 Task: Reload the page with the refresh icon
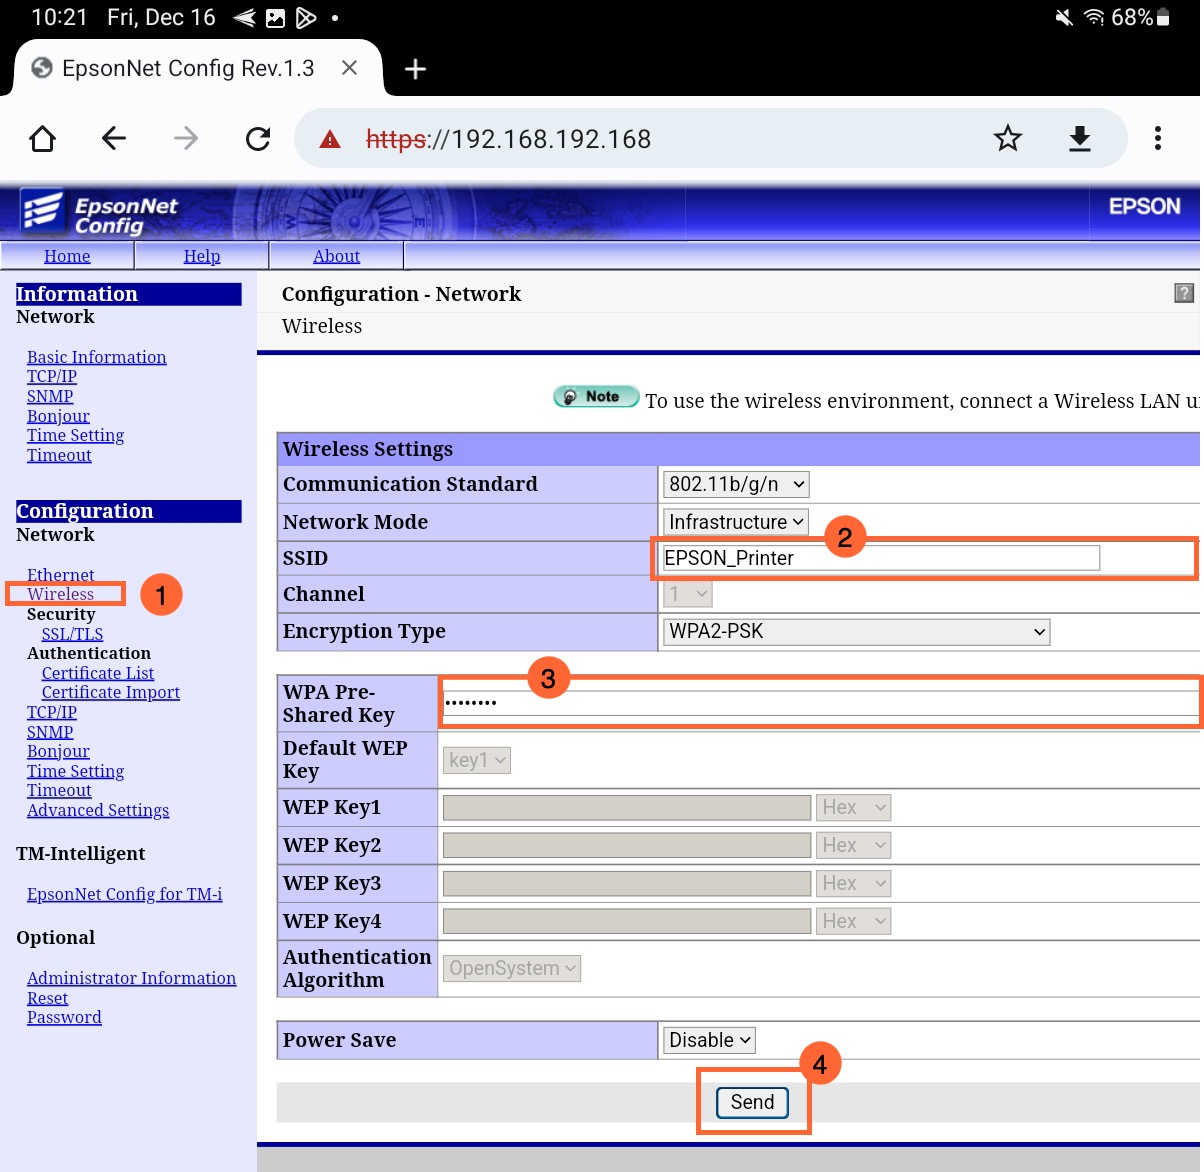point(258,138)
